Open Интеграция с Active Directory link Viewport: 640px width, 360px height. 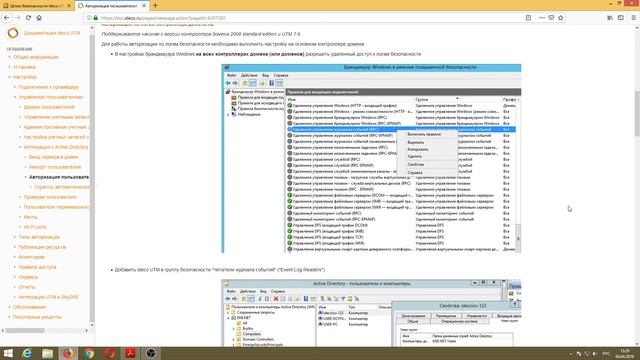point(56,147)
